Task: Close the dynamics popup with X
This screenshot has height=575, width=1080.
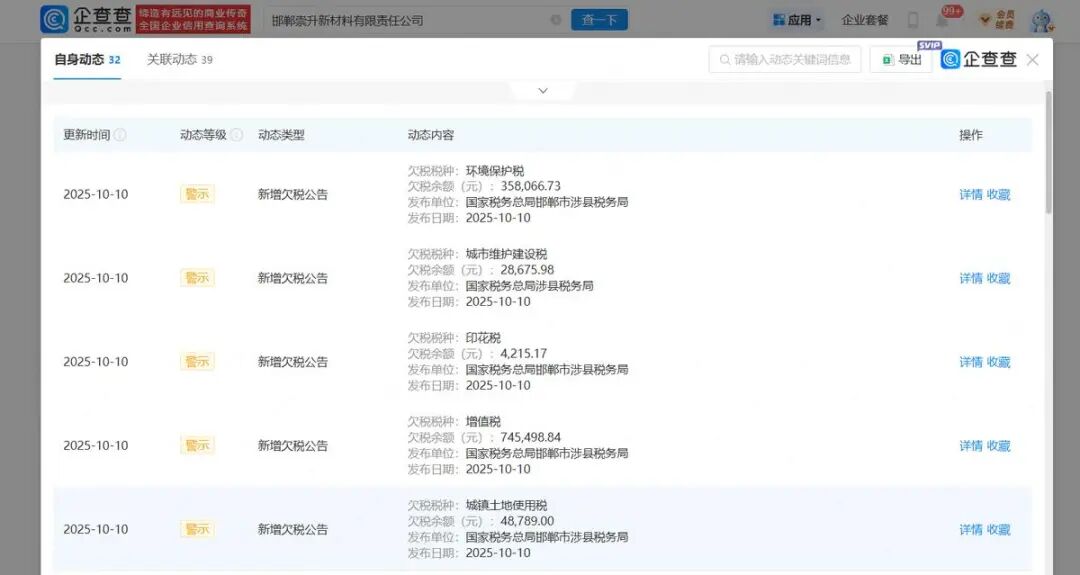Action: [1032, 60]
